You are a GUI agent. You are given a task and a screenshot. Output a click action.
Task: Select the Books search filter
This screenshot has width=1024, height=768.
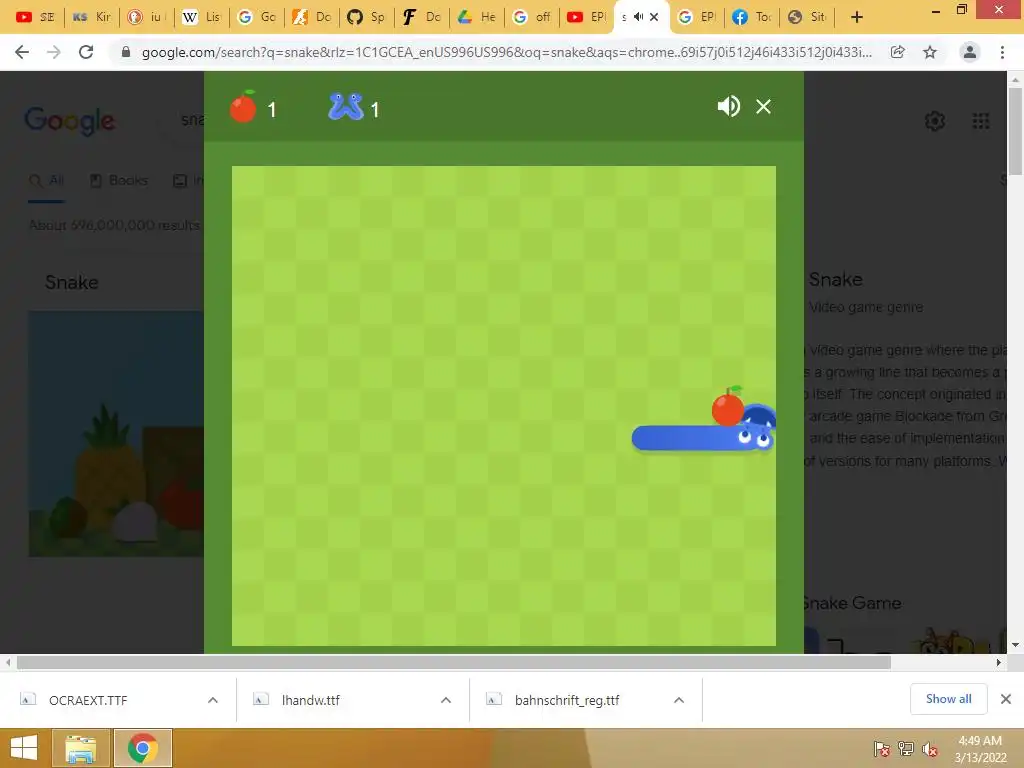[119, 180]
